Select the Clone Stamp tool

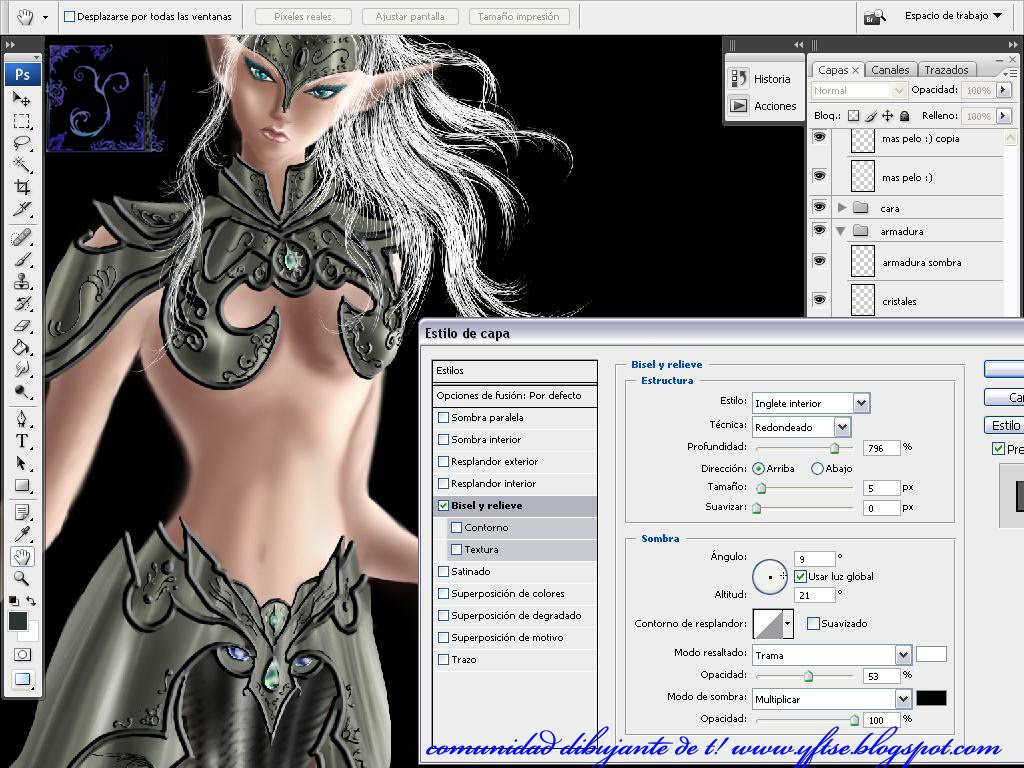(22, 281)
